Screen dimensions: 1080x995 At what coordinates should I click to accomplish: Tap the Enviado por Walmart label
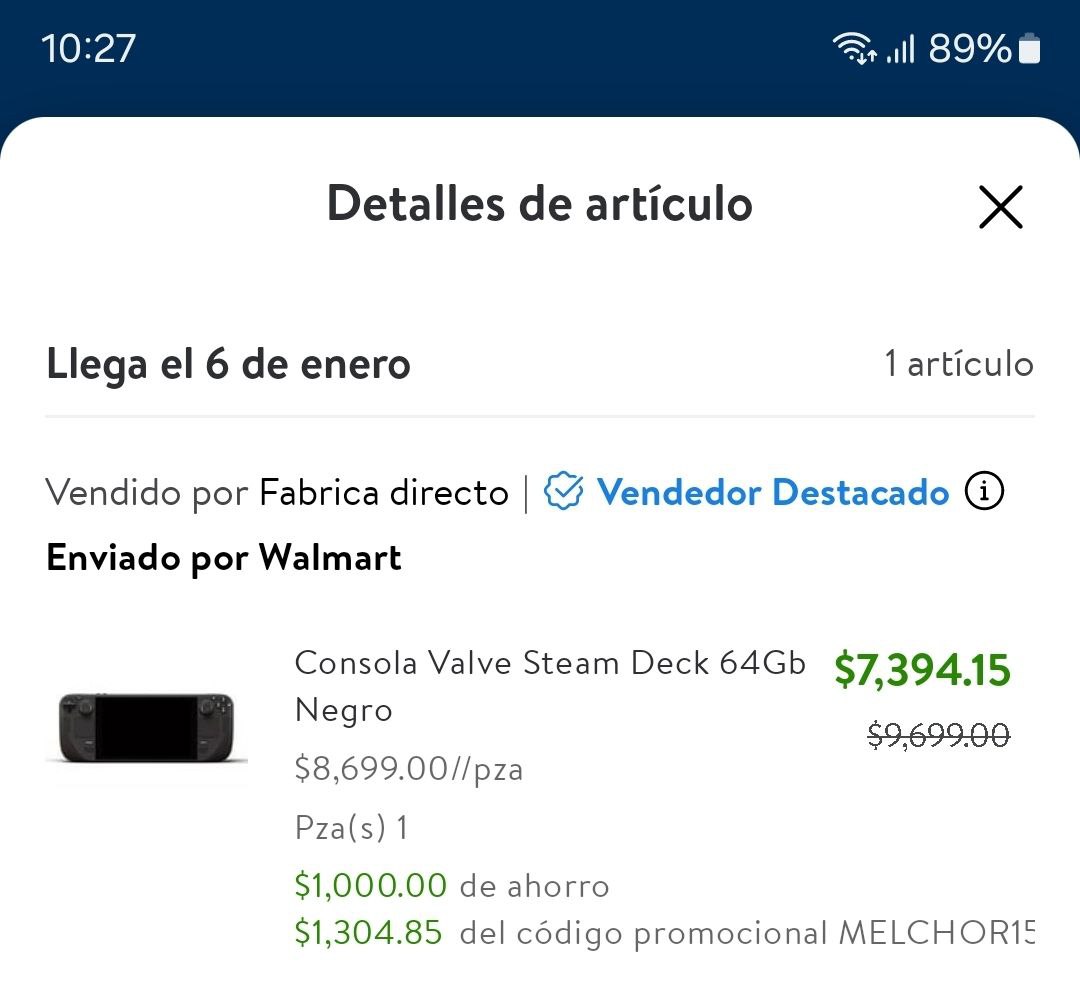(224, 558)
